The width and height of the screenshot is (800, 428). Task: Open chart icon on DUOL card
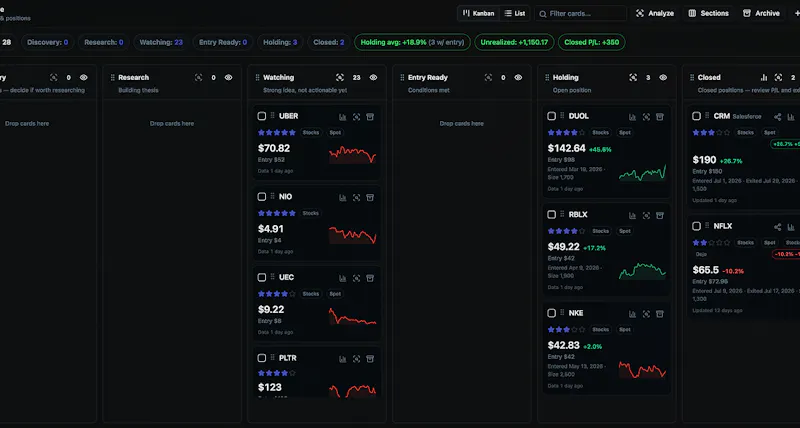[x=632, y=117]
